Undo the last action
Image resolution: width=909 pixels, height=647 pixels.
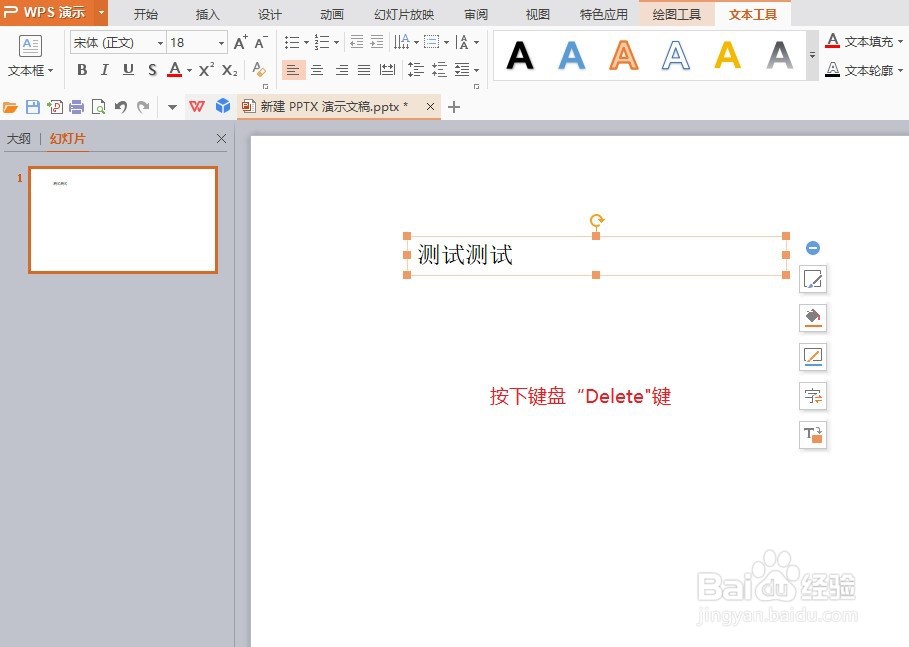[x=121, y=107]
